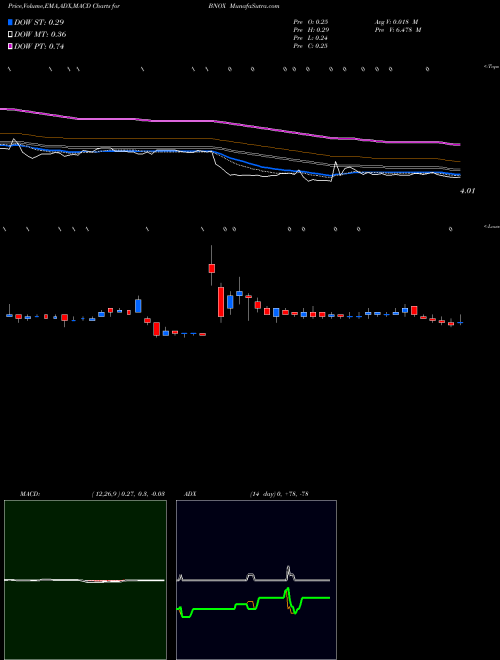Click the ADX '(14 day) 0, +78, -78' values
Screen dimensions: 500x660
[x=278, y=494]
